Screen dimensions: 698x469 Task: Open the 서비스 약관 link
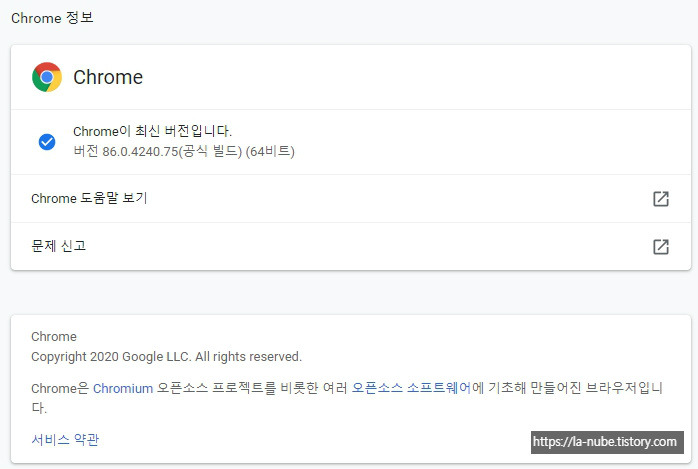point(65,440)
